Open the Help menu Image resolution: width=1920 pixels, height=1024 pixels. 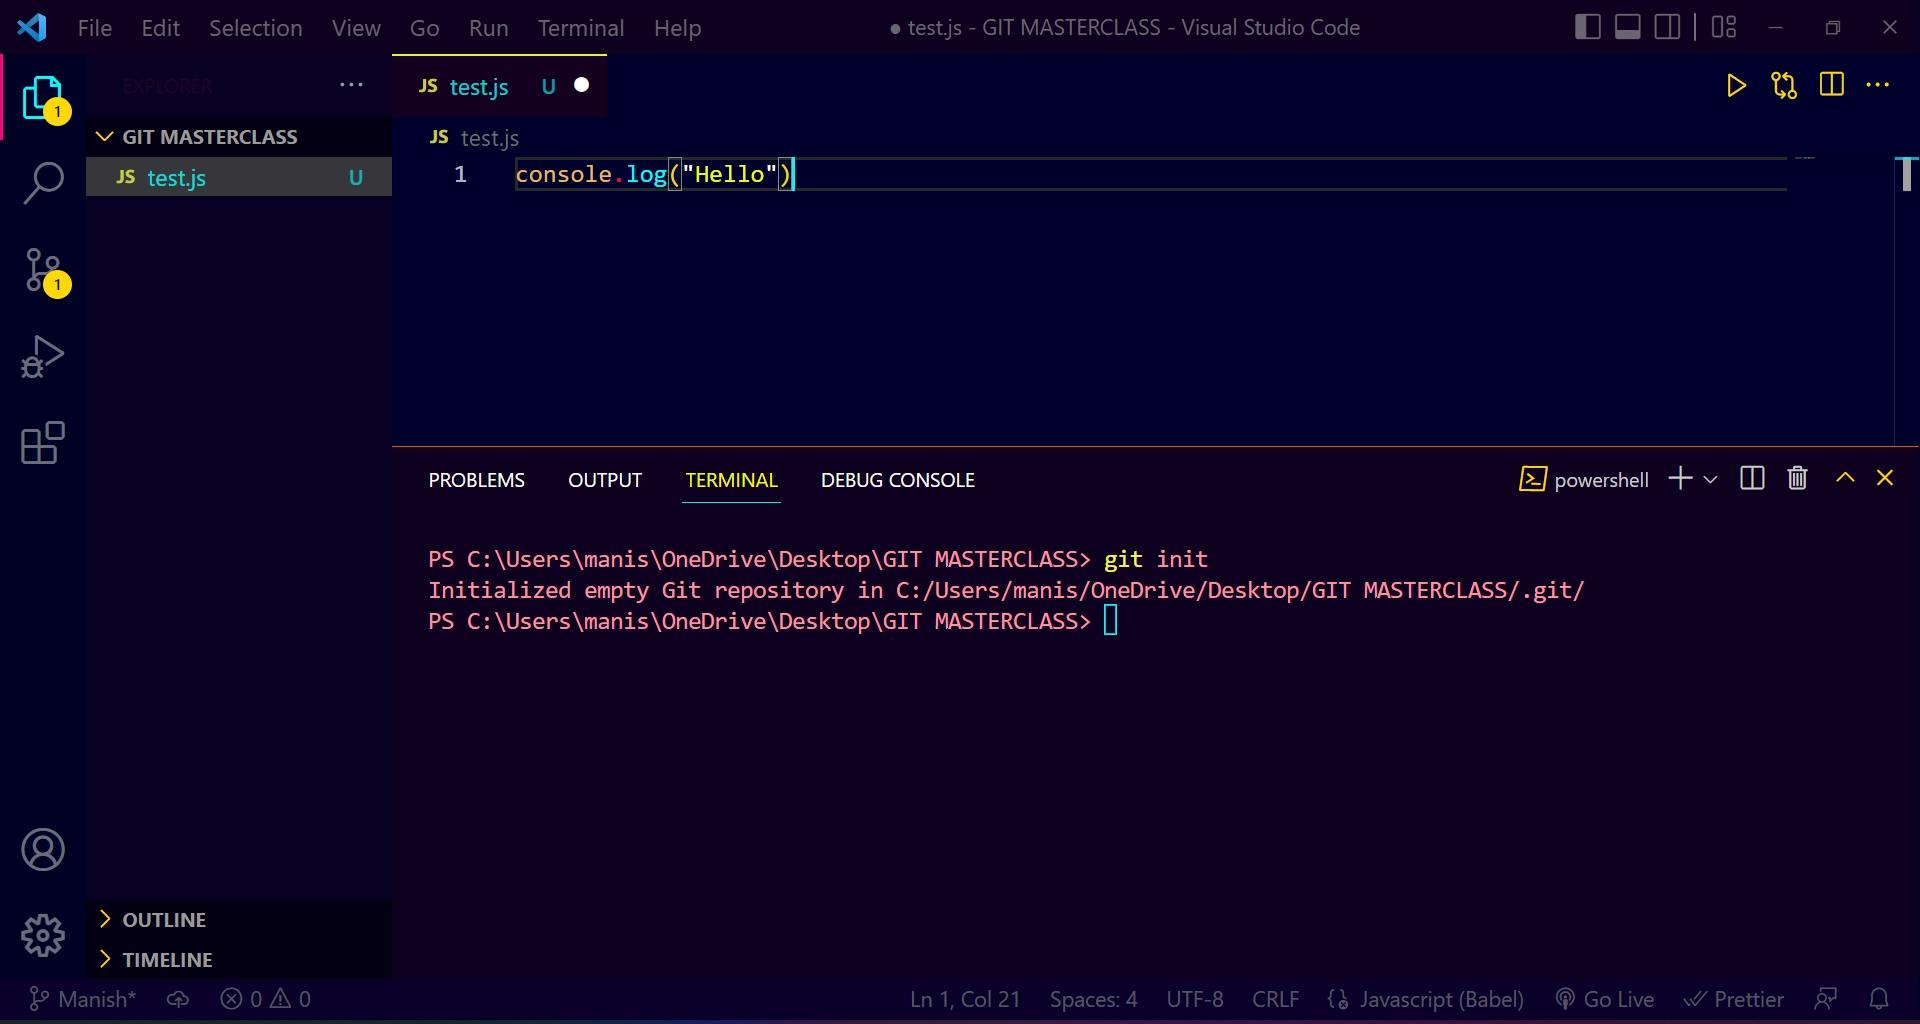point(677,28)
